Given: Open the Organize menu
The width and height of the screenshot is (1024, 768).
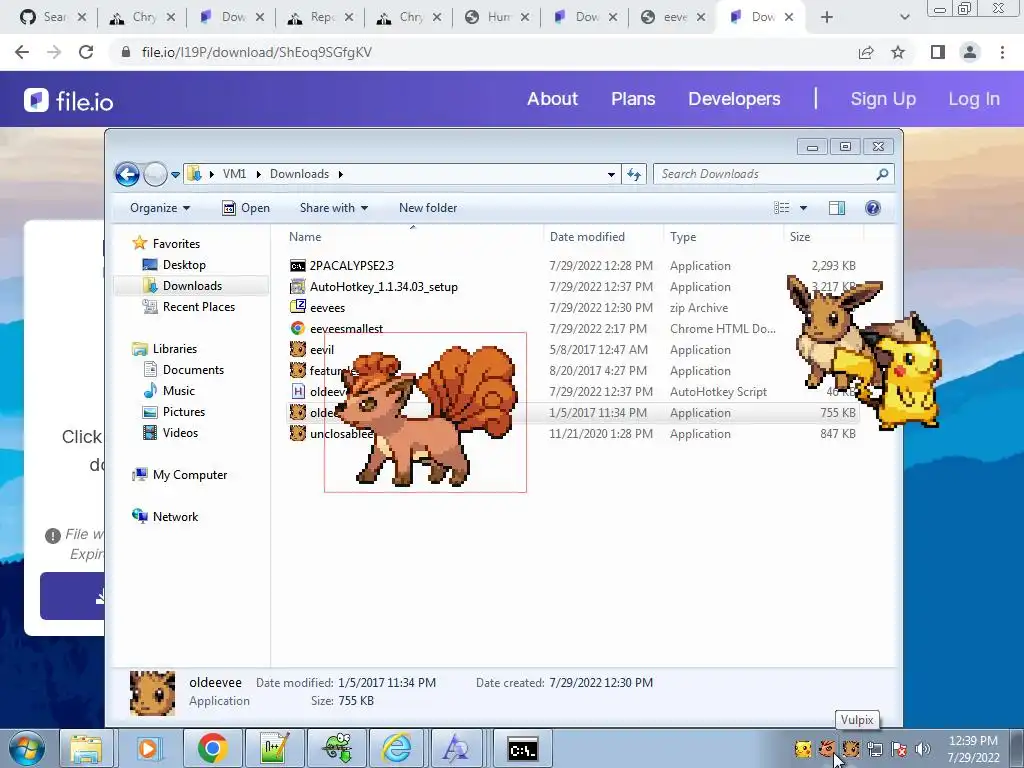Looking at the screenshot, I should point(160,208).
